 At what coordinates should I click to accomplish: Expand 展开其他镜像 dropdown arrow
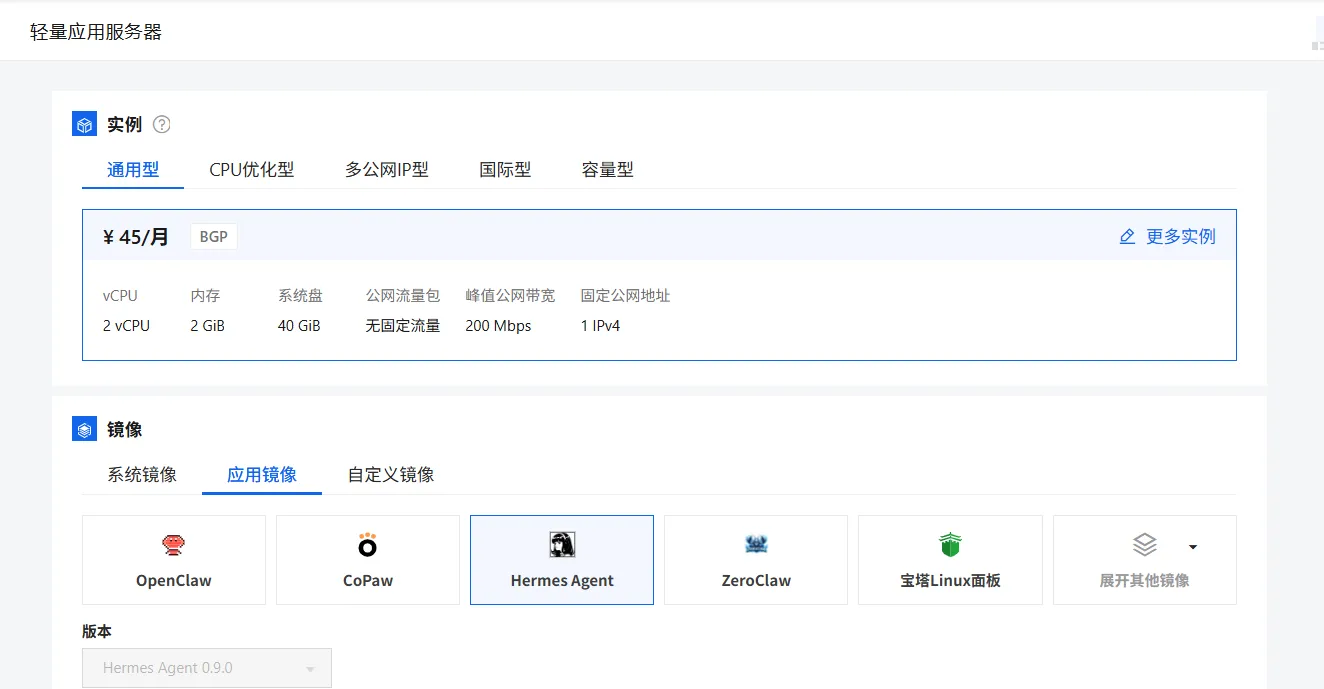tap(1192, 547)
